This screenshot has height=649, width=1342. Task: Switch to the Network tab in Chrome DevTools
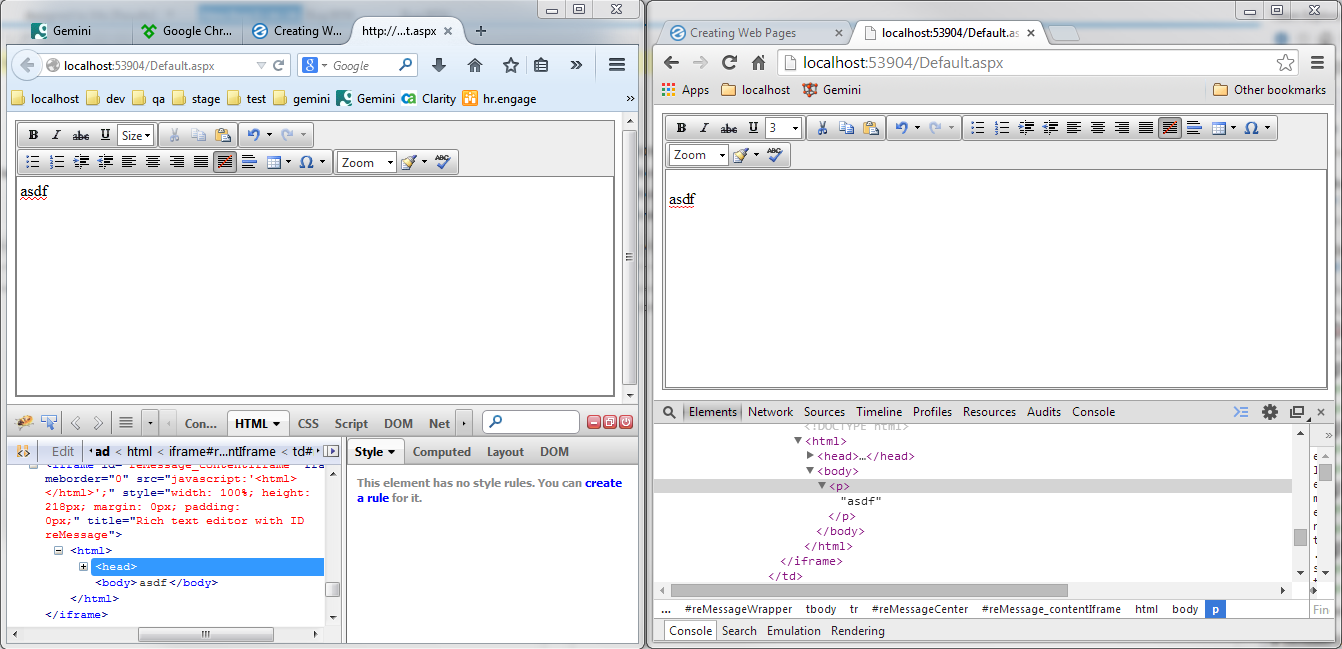[770, 412]
